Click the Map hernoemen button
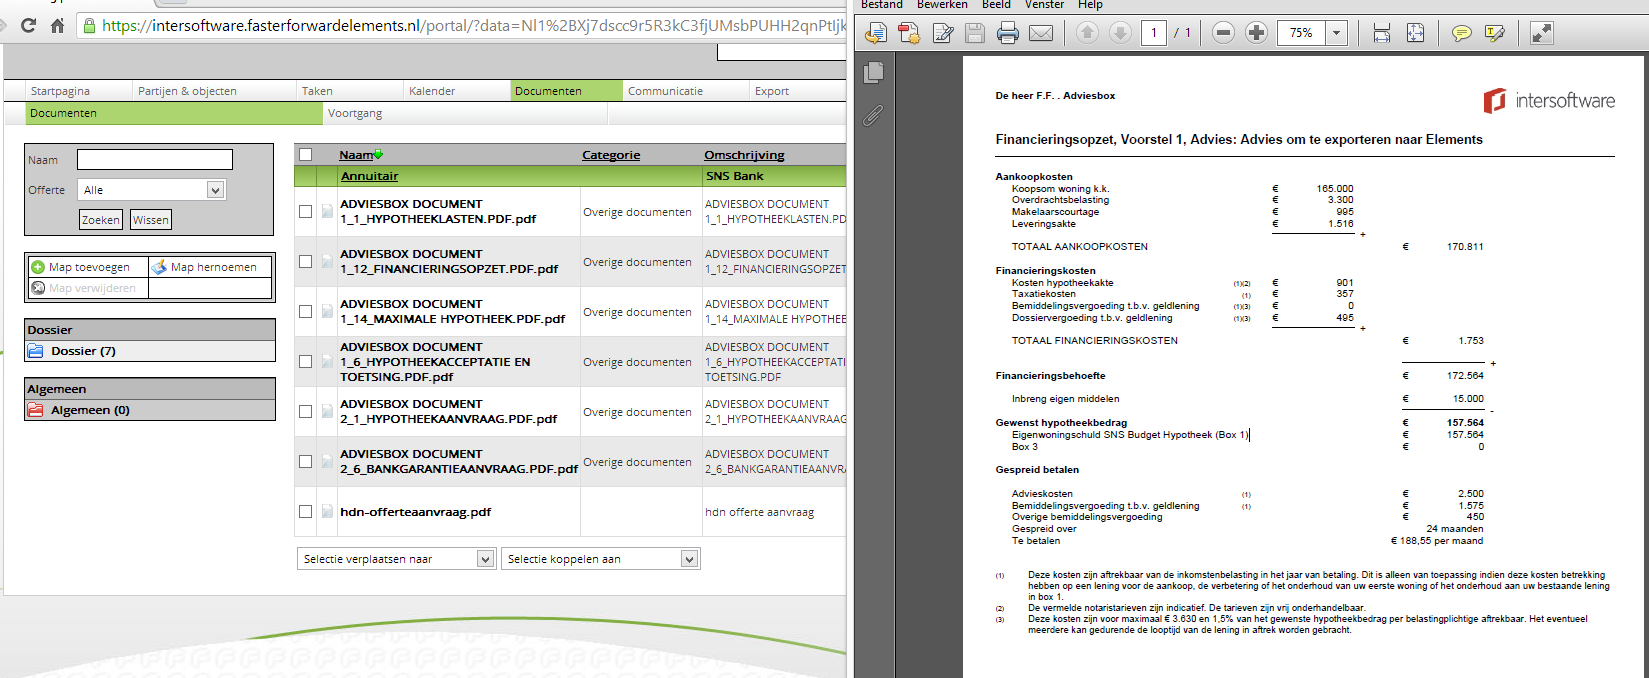Screen dimensions: 1649x678 click(x=211, y=267)
